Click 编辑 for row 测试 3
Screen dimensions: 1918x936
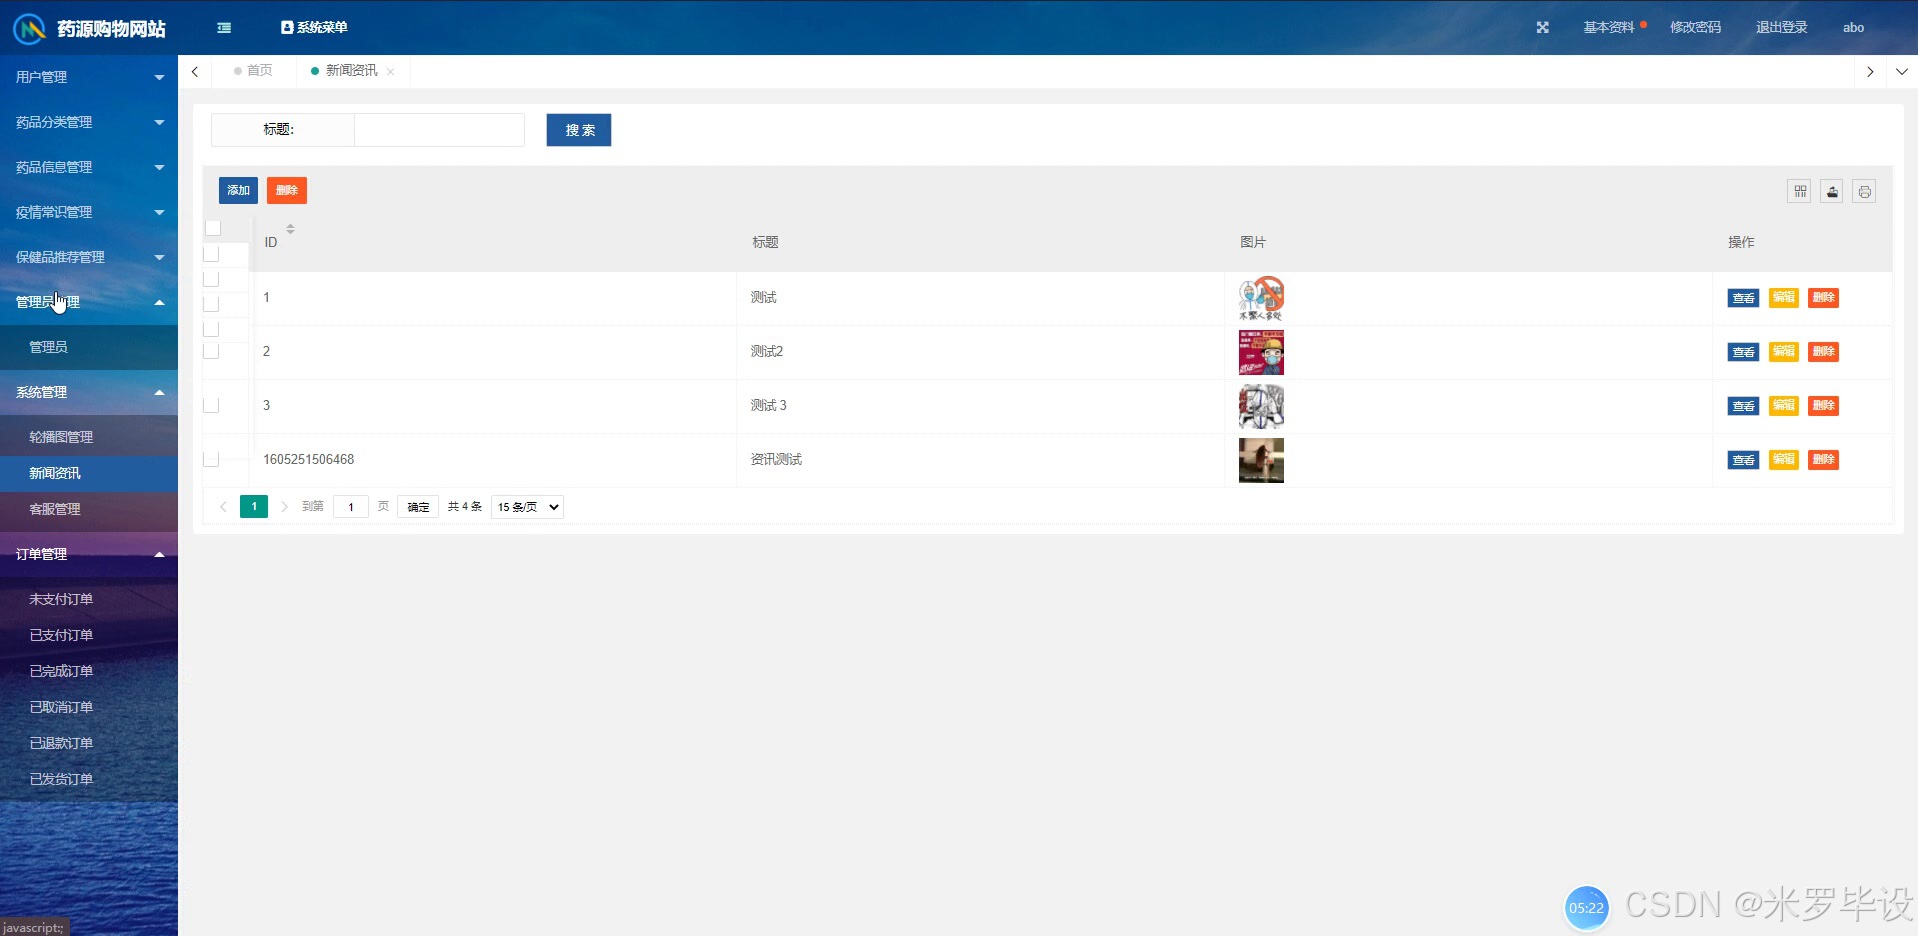[x=1784, y=406]
